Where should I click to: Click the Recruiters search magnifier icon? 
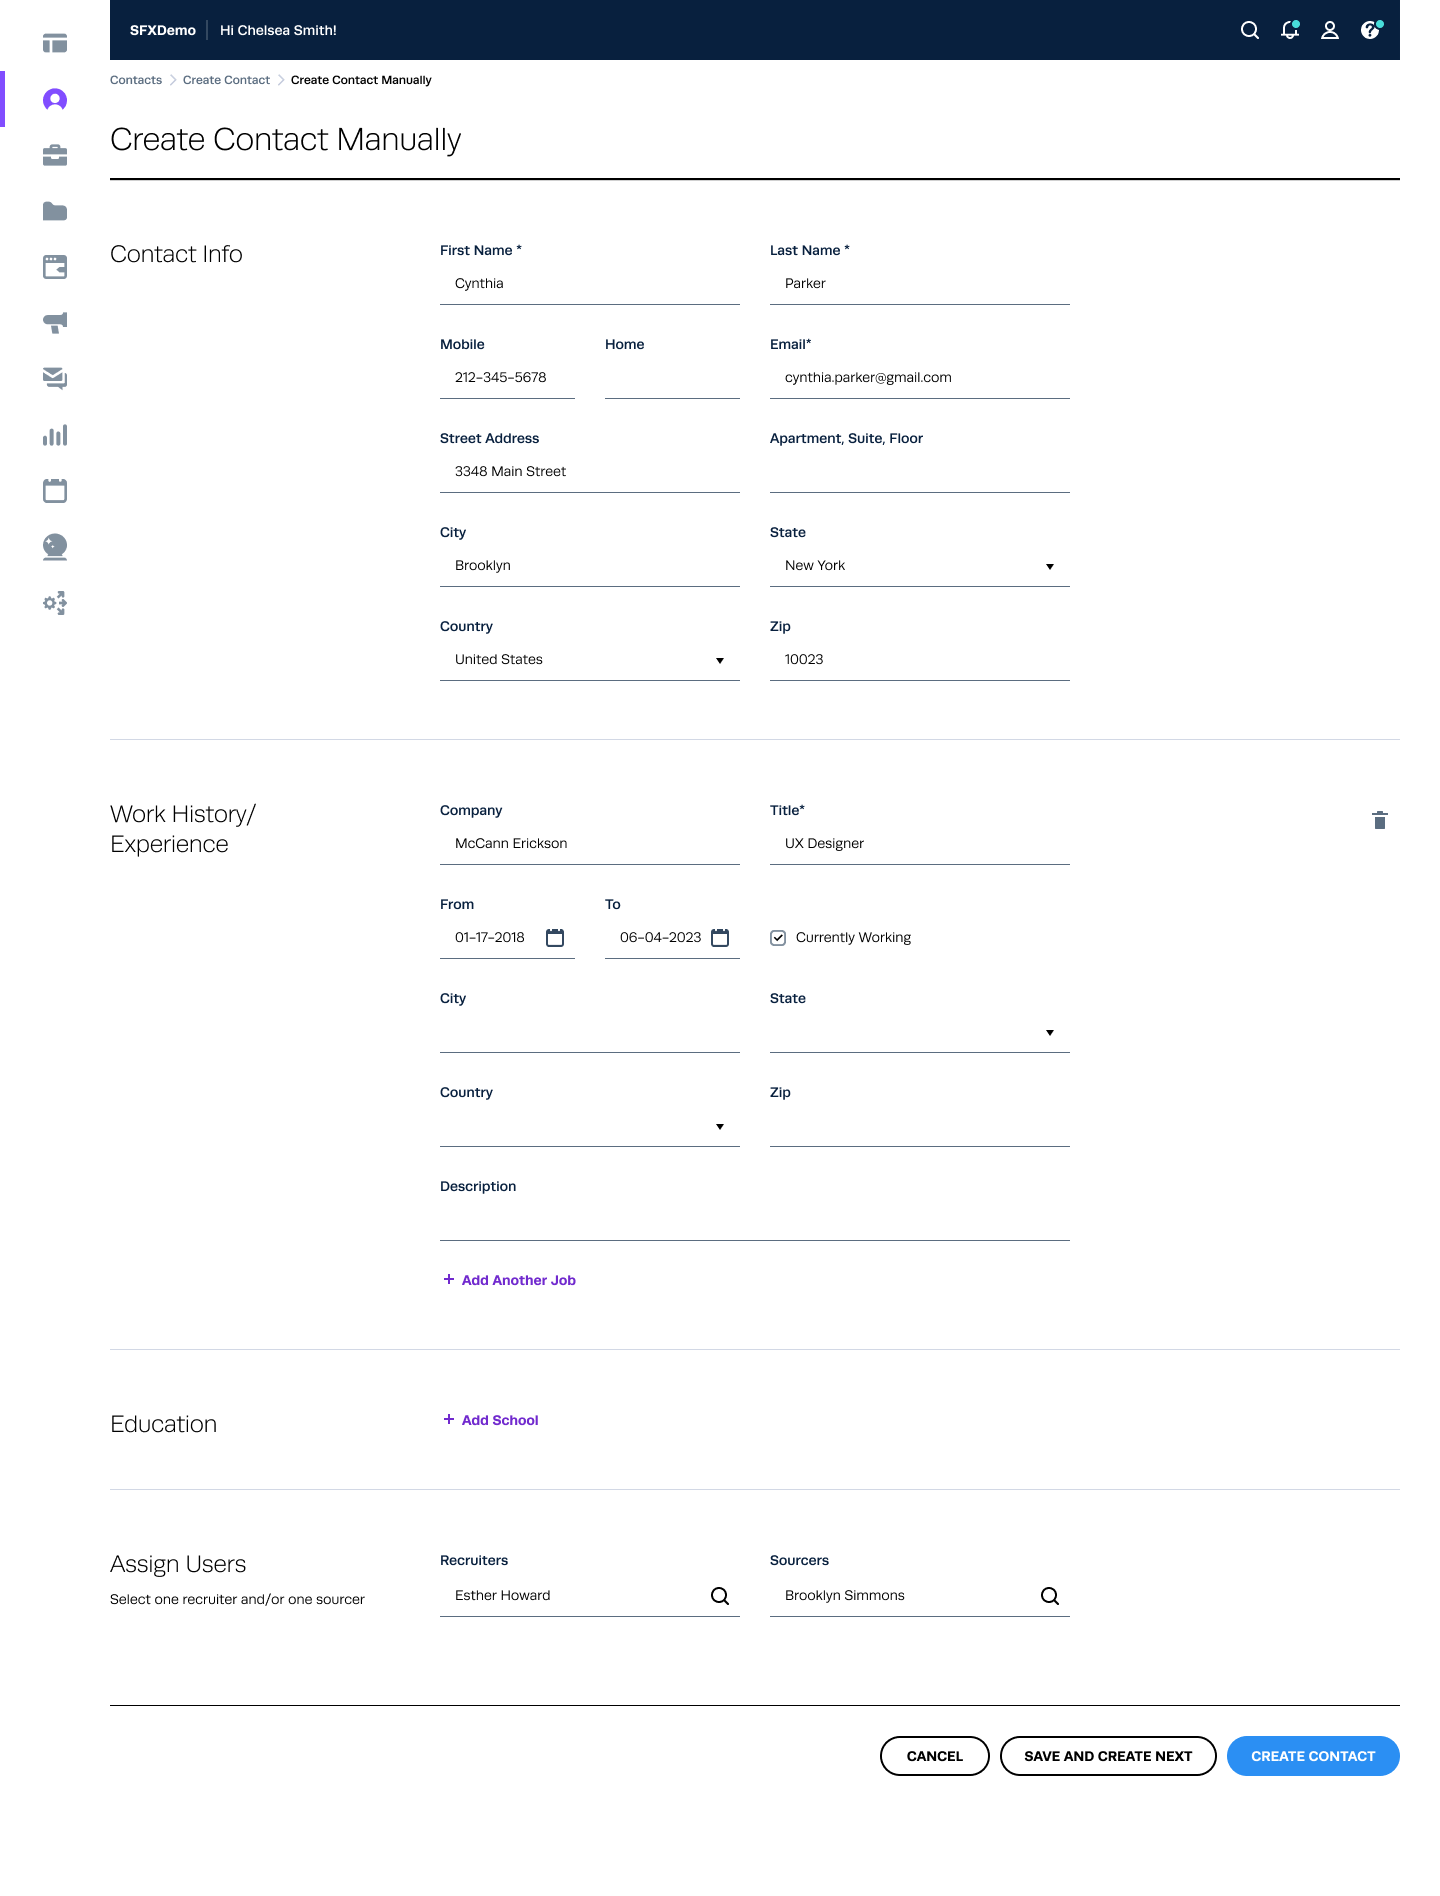click(719, 1595)
